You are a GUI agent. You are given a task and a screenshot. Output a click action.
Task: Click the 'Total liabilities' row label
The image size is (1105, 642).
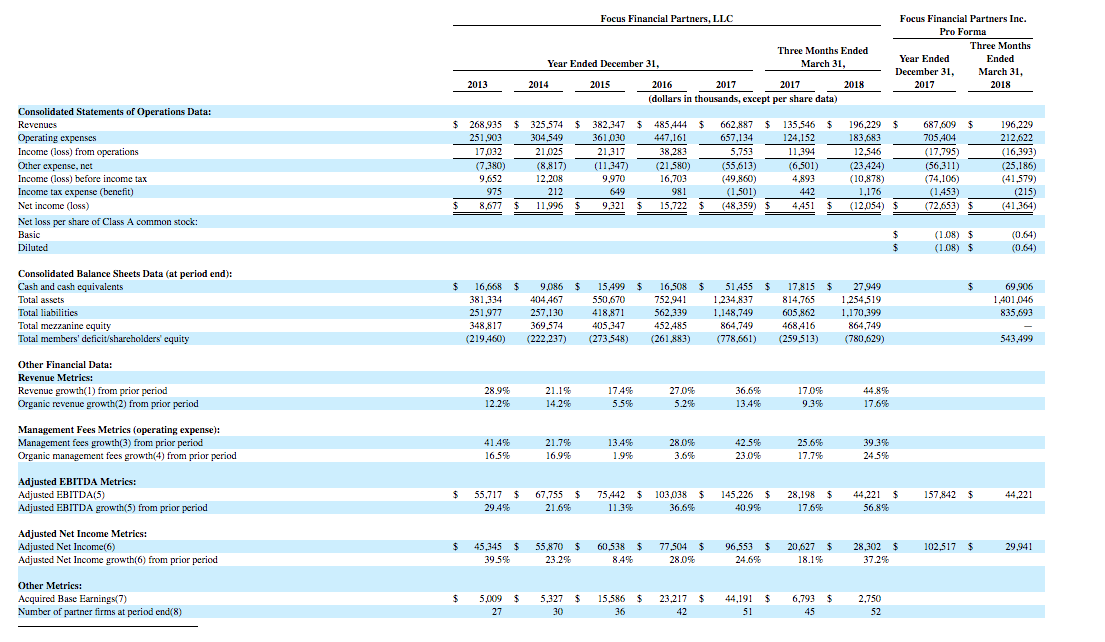[x=48, y=313]
